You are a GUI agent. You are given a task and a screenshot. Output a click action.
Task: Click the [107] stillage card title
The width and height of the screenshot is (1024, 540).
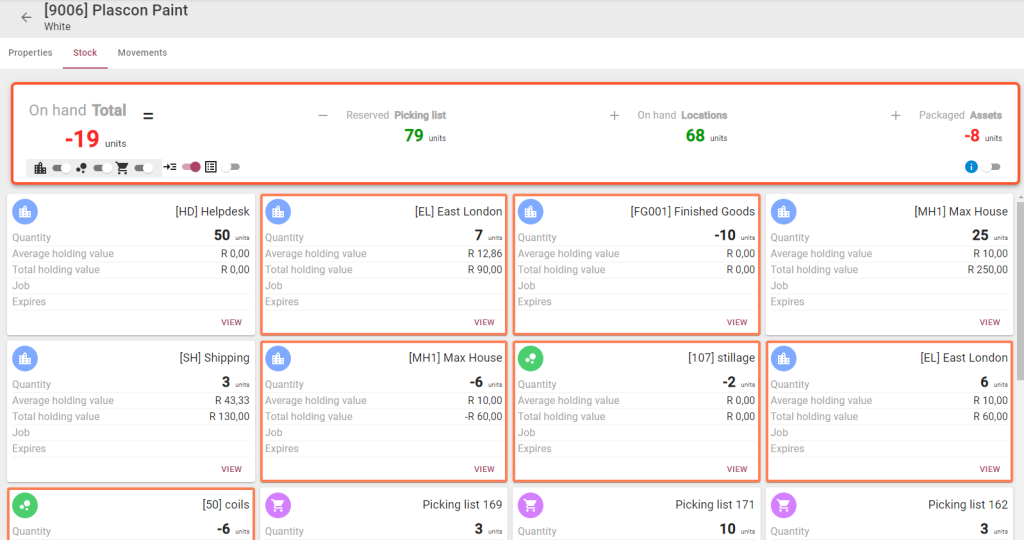click(721, 358)
